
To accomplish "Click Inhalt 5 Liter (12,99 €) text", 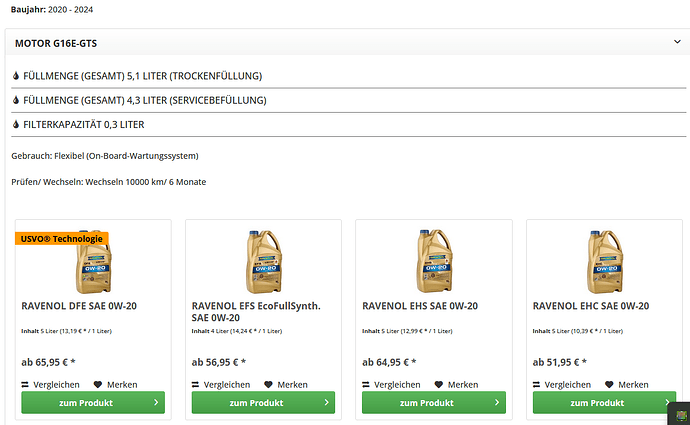I will pyautogui.click(x=407, y=331).
